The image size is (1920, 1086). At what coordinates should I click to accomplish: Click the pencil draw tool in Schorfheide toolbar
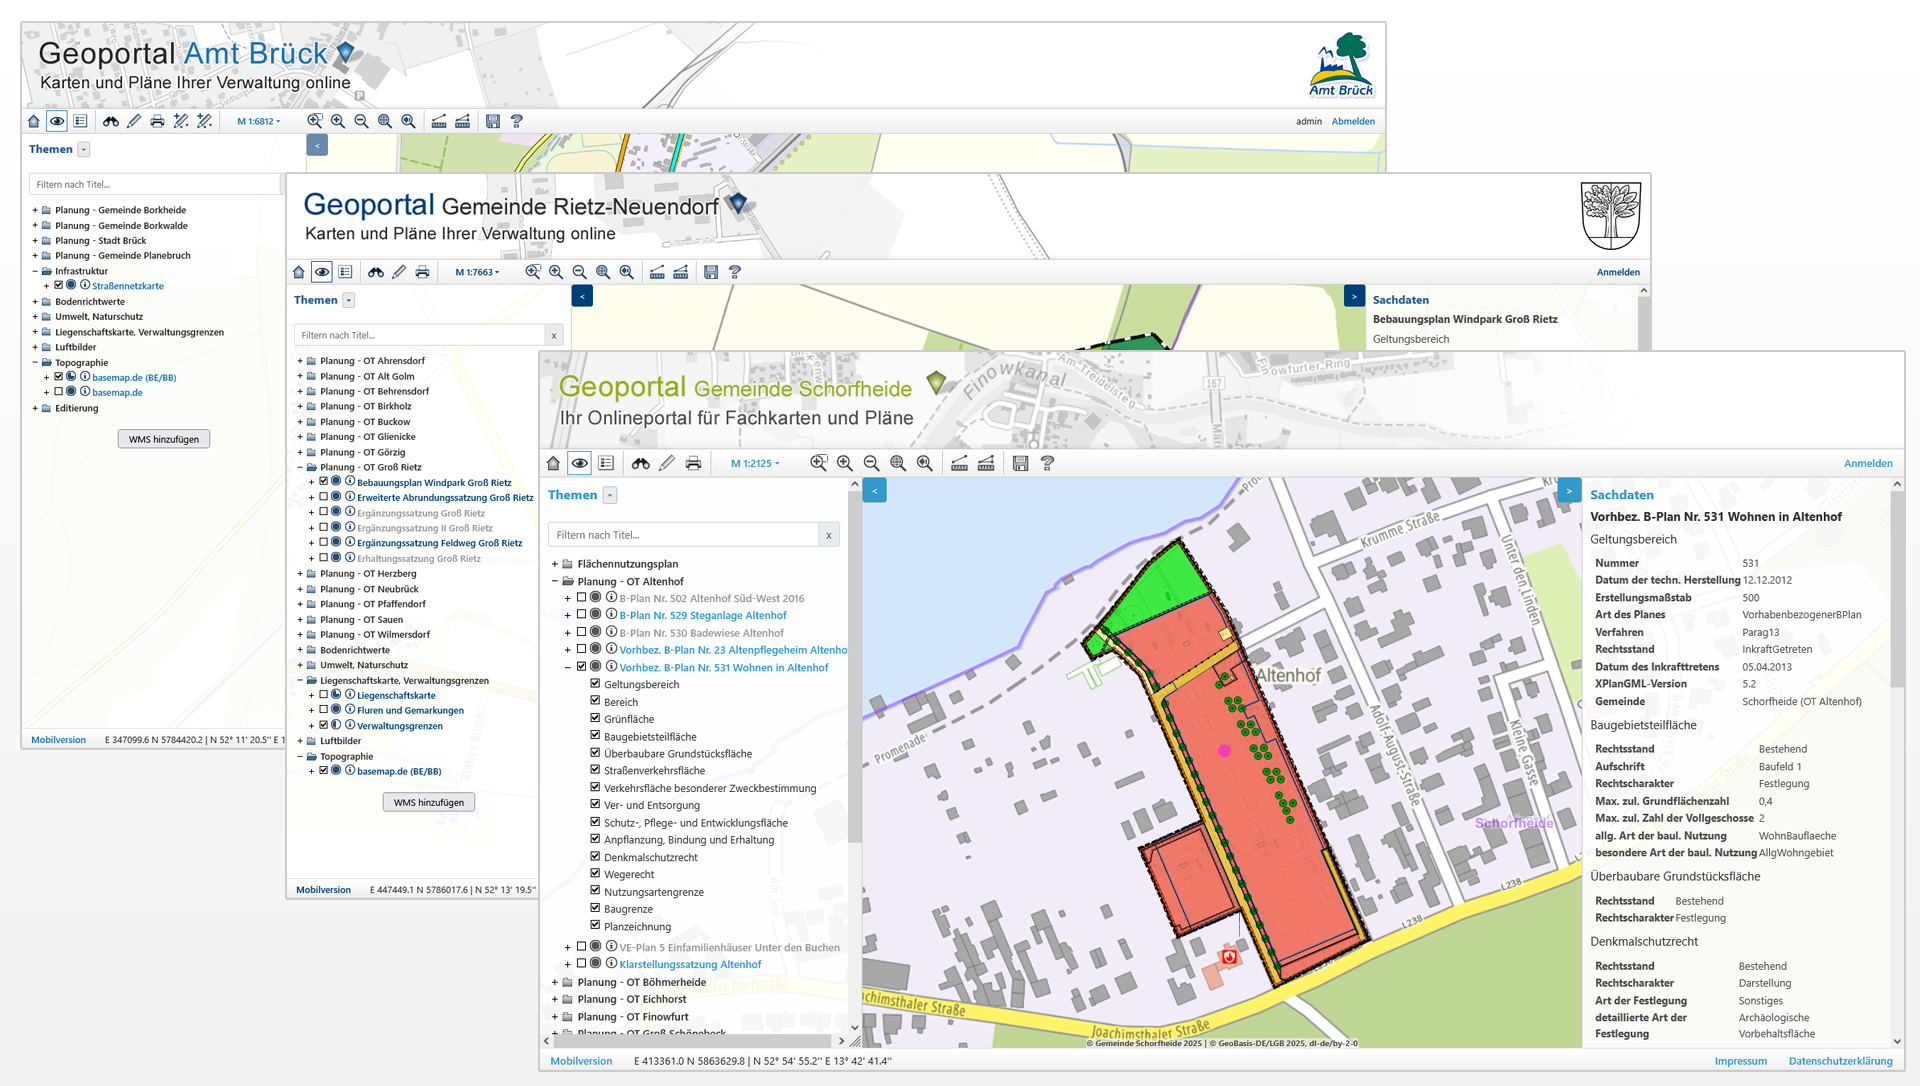pos(667,463)
